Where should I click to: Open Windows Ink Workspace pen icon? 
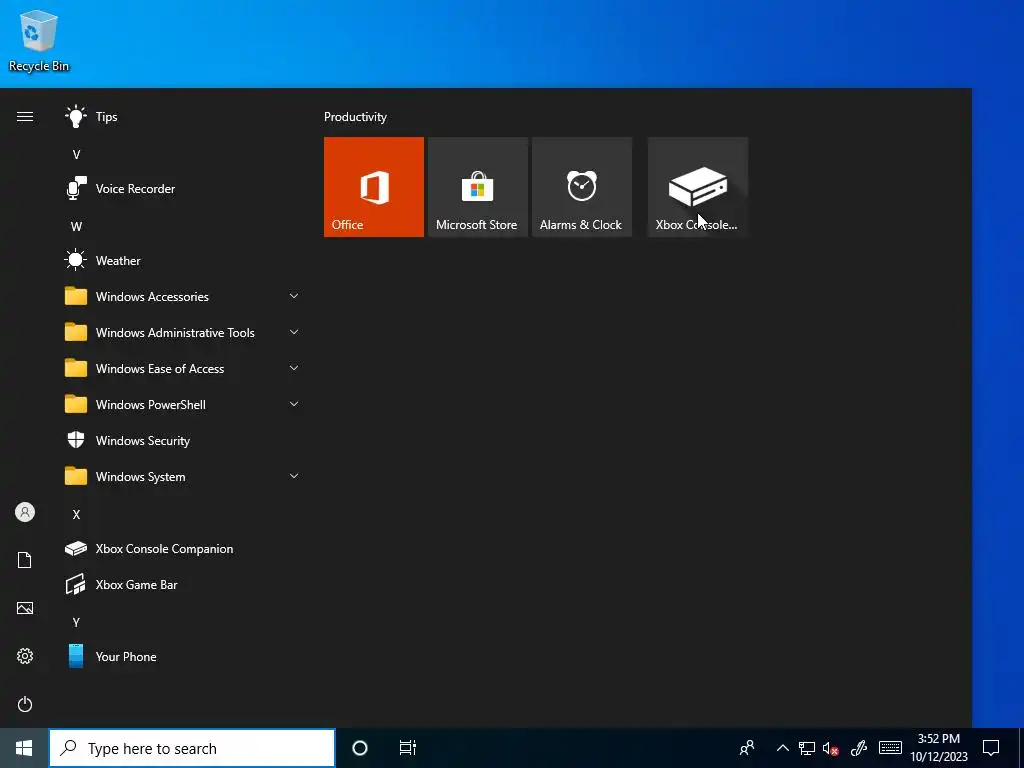click(859, 748)
